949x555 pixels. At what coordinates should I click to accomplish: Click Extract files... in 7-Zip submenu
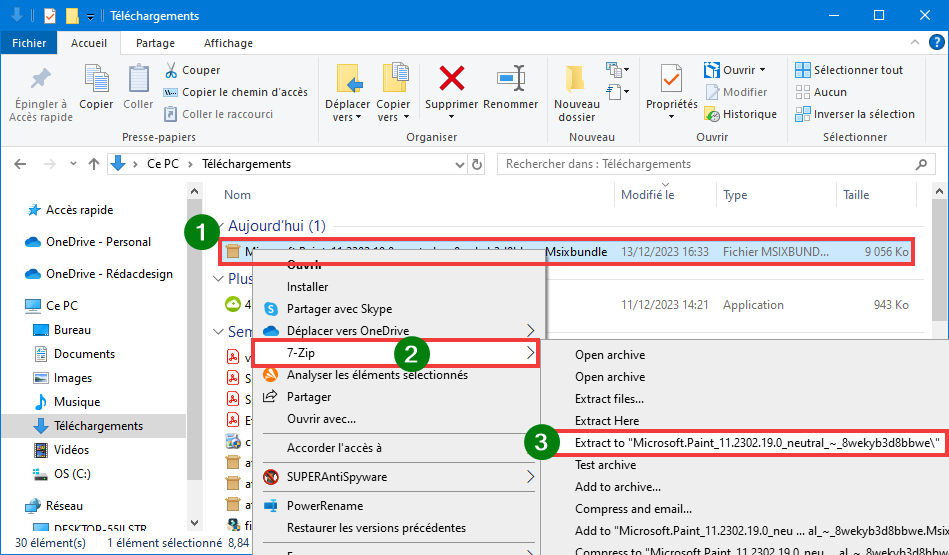coord(609,399)
